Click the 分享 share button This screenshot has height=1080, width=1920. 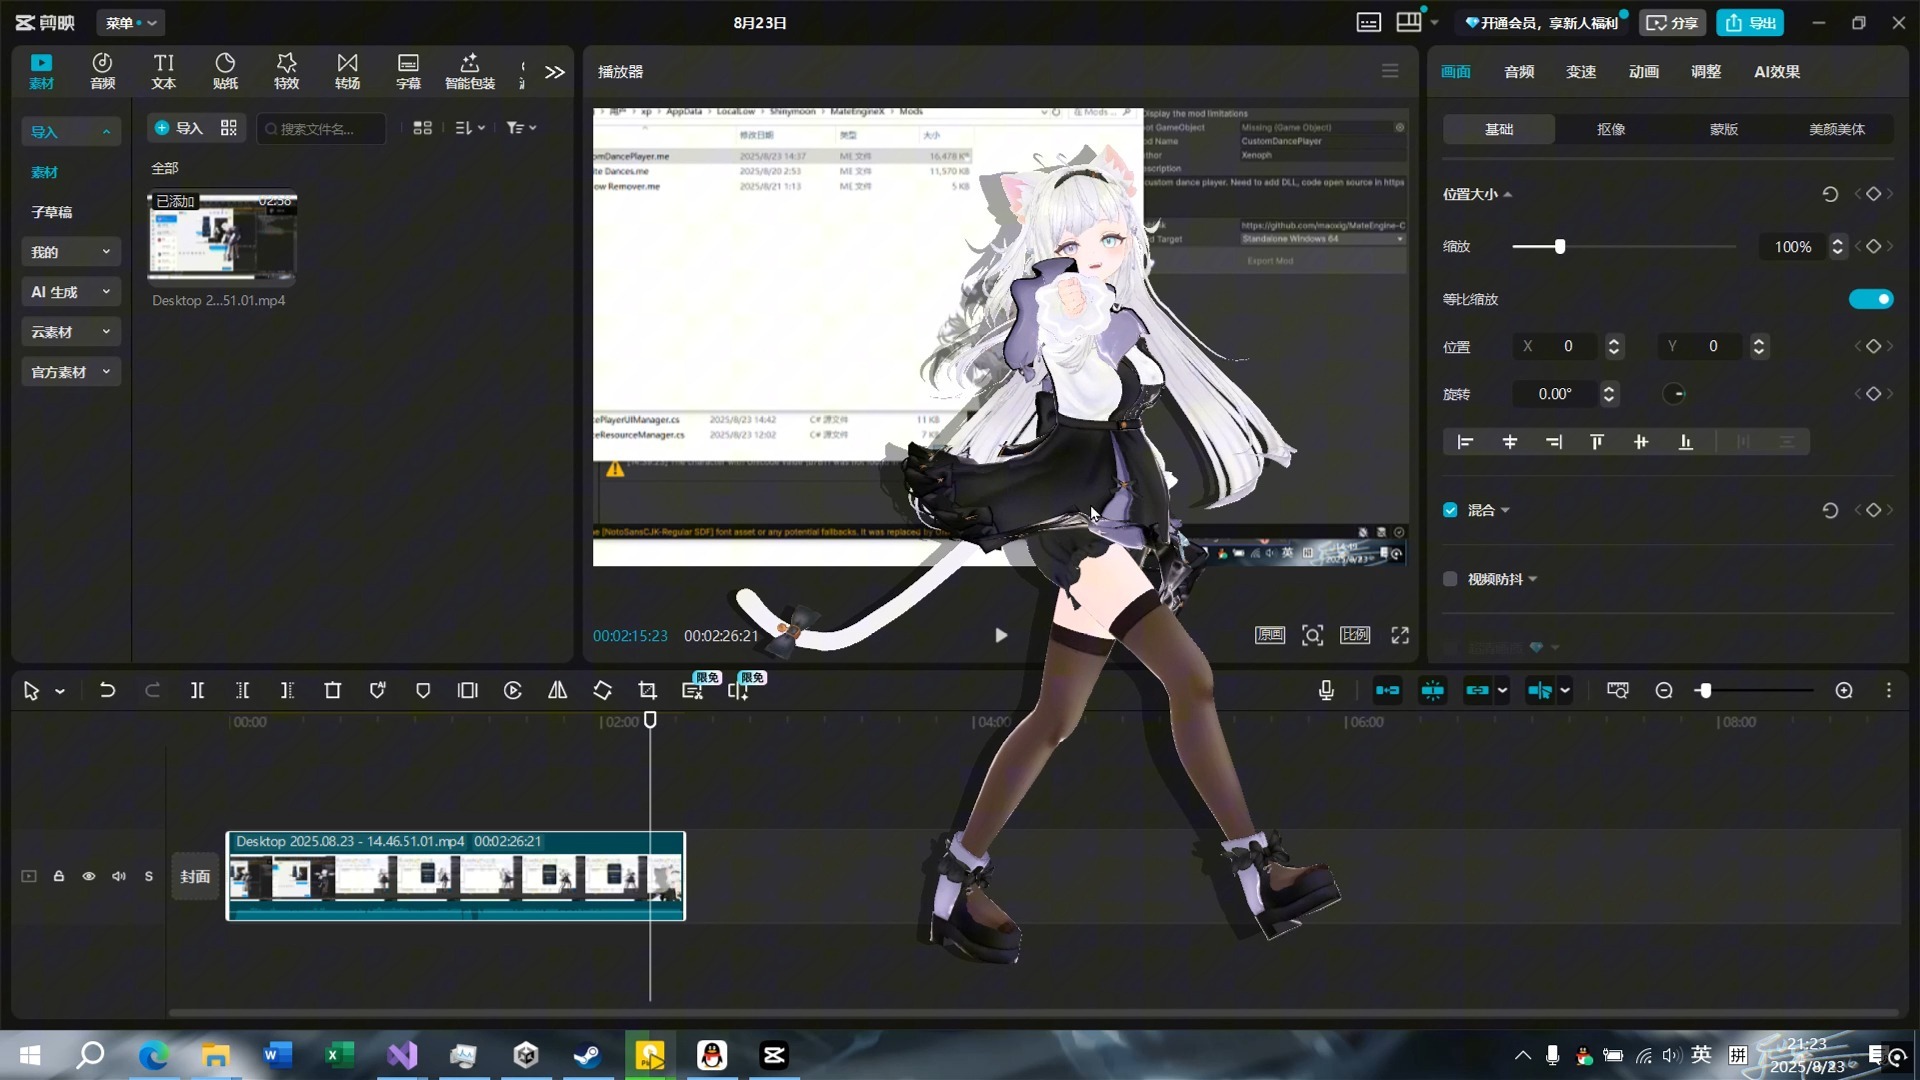(1672, 22)
